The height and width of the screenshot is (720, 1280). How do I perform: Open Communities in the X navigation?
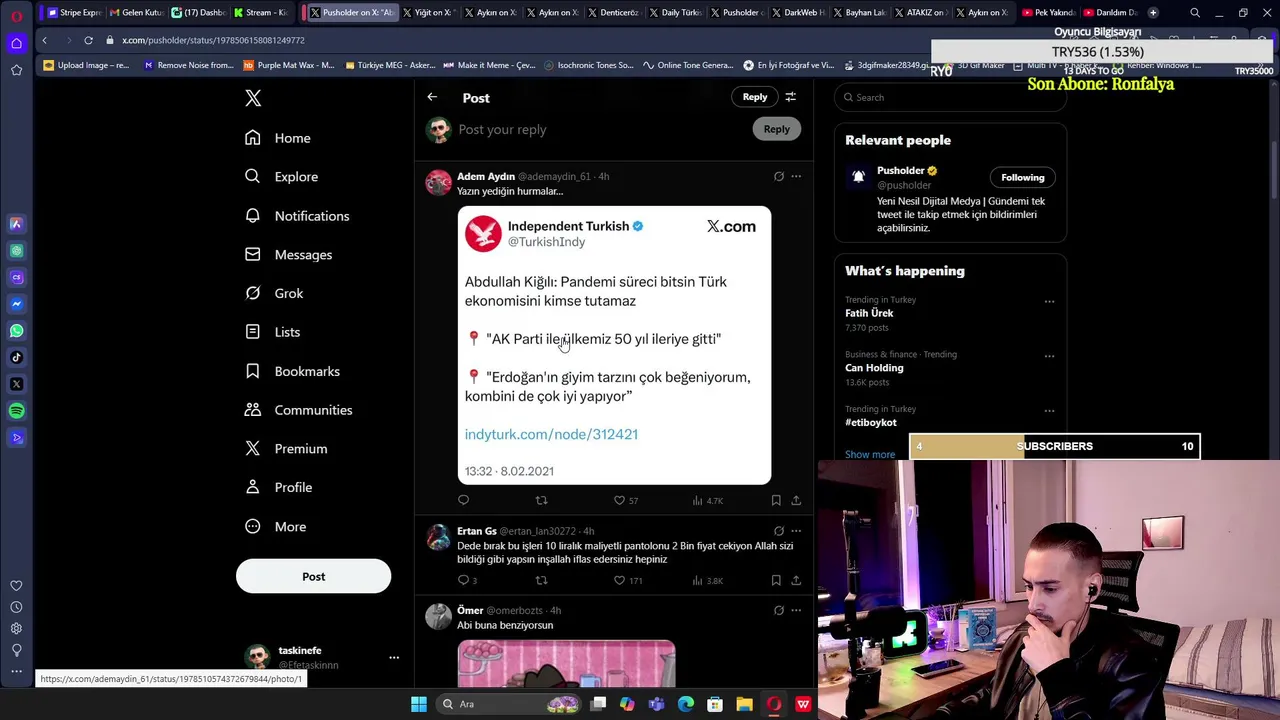tap(299, 410)
